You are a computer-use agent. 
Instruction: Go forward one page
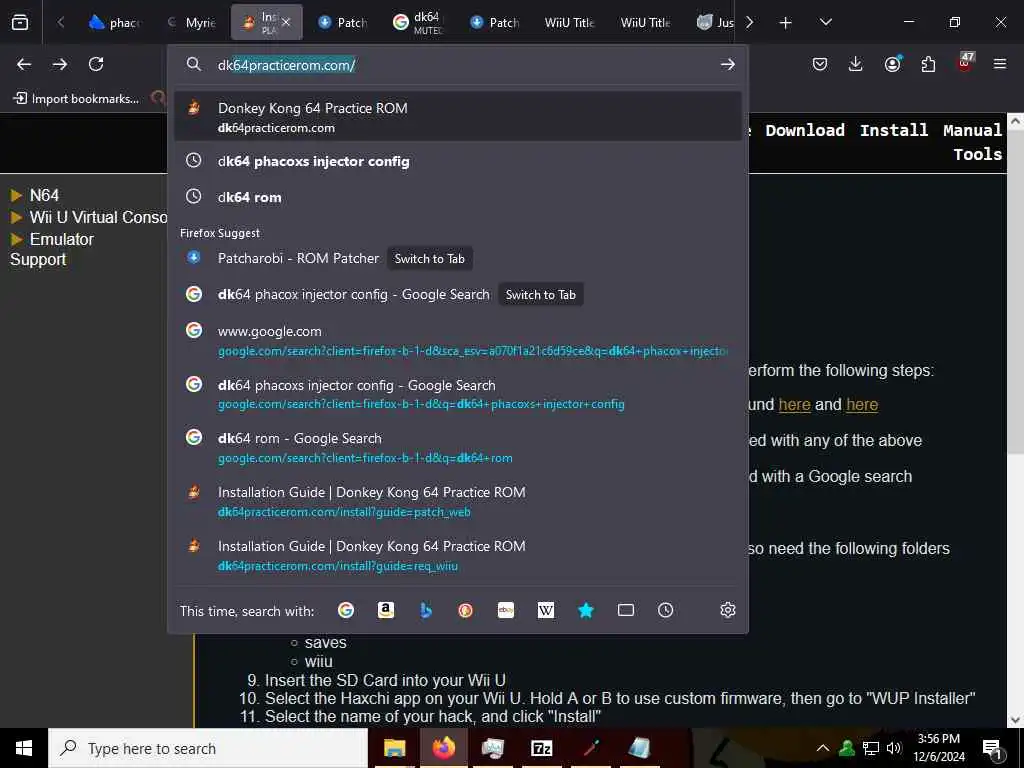(59, 64)
